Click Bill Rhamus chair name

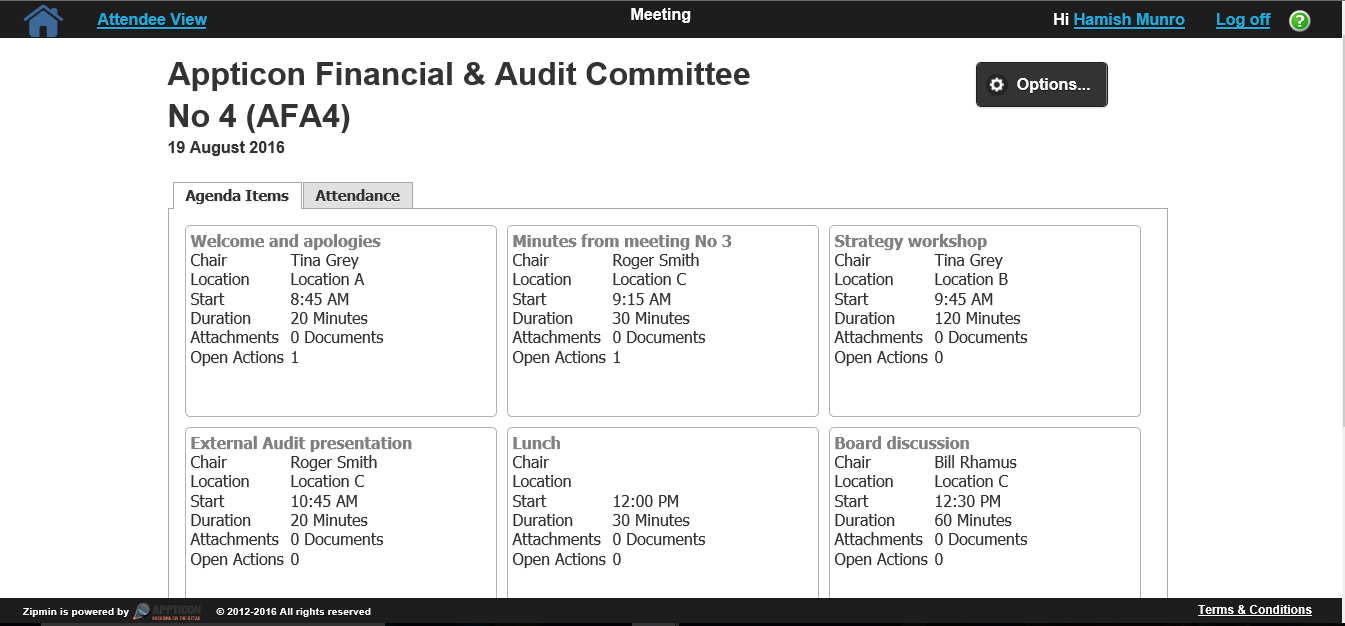(x=976, y=463)
